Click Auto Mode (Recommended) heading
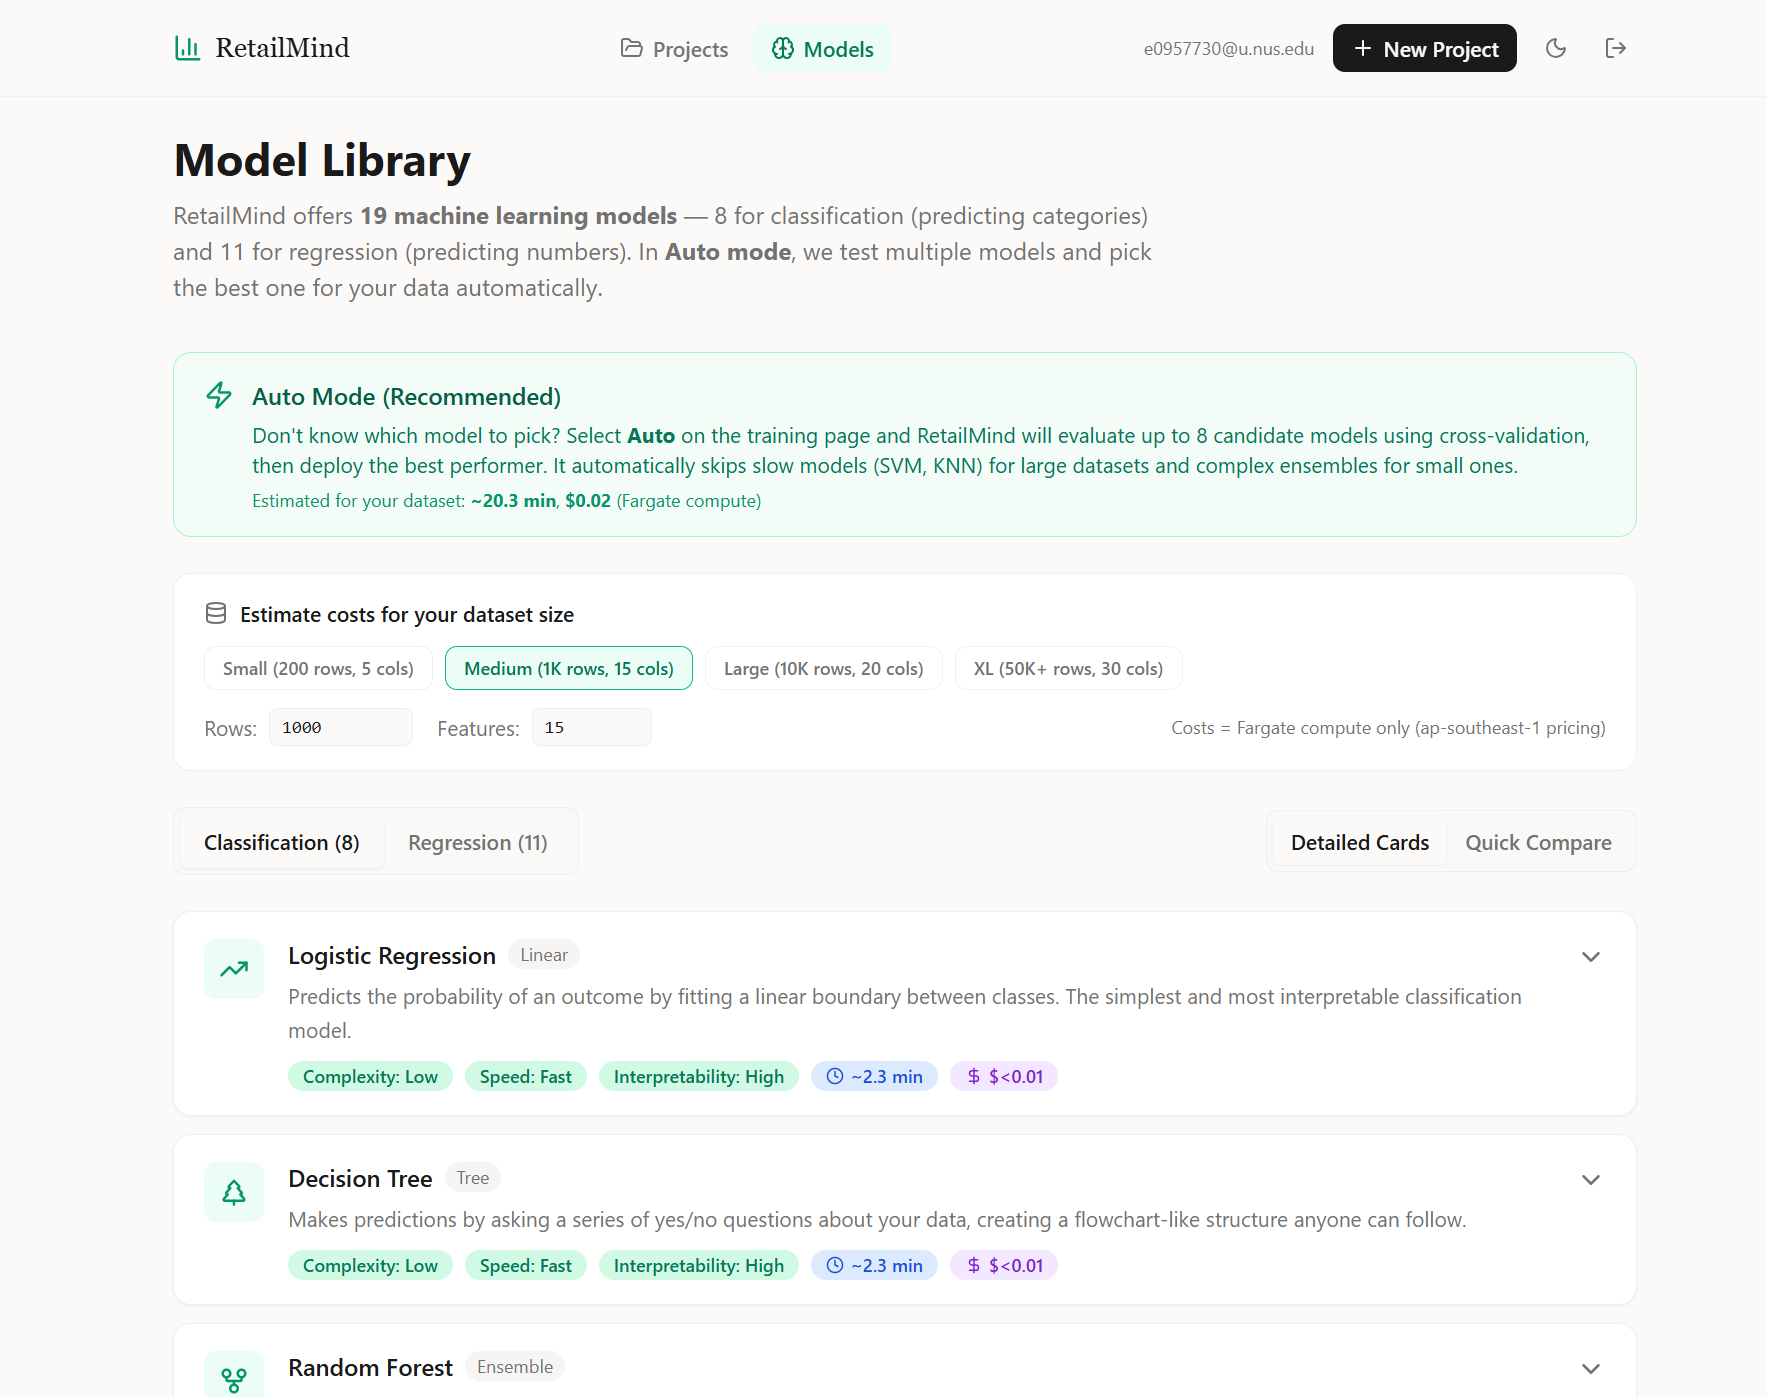 (406, 397)
